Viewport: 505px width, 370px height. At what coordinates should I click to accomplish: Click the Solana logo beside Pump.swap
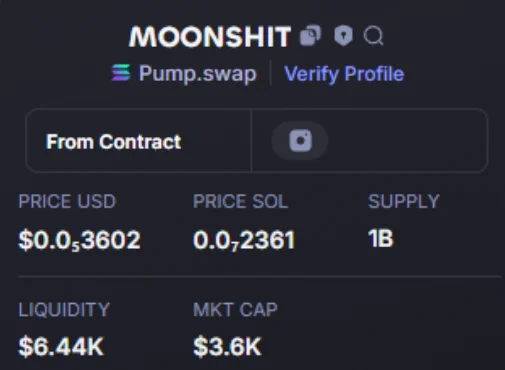point(121,73)
